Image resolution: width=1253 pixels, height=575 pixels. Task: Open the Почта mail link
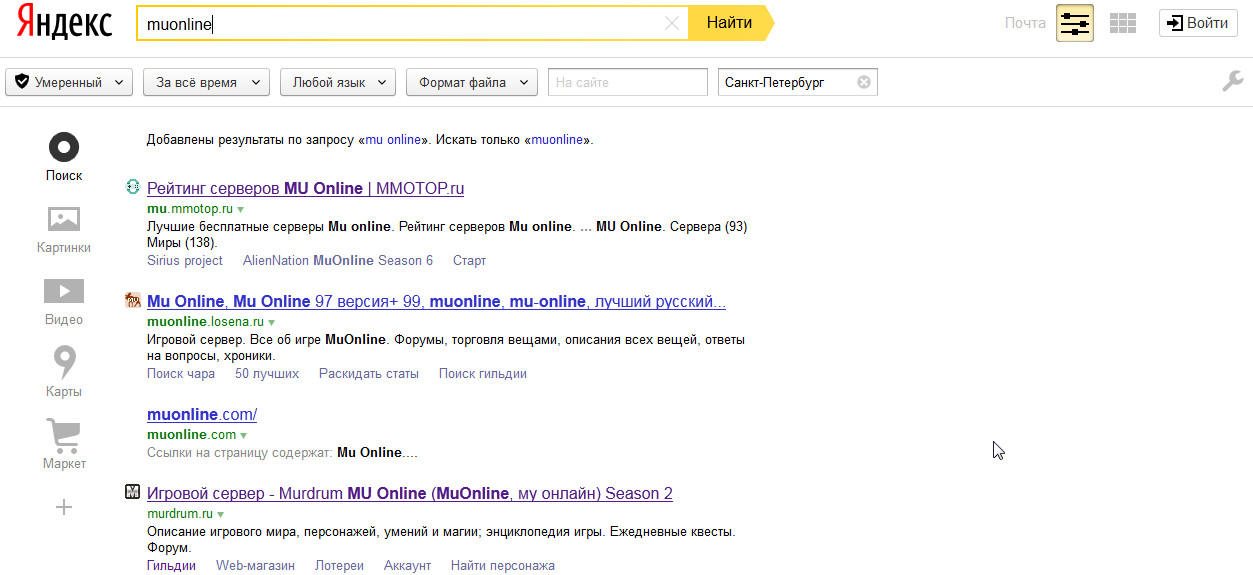click(x=1025, y=23)
